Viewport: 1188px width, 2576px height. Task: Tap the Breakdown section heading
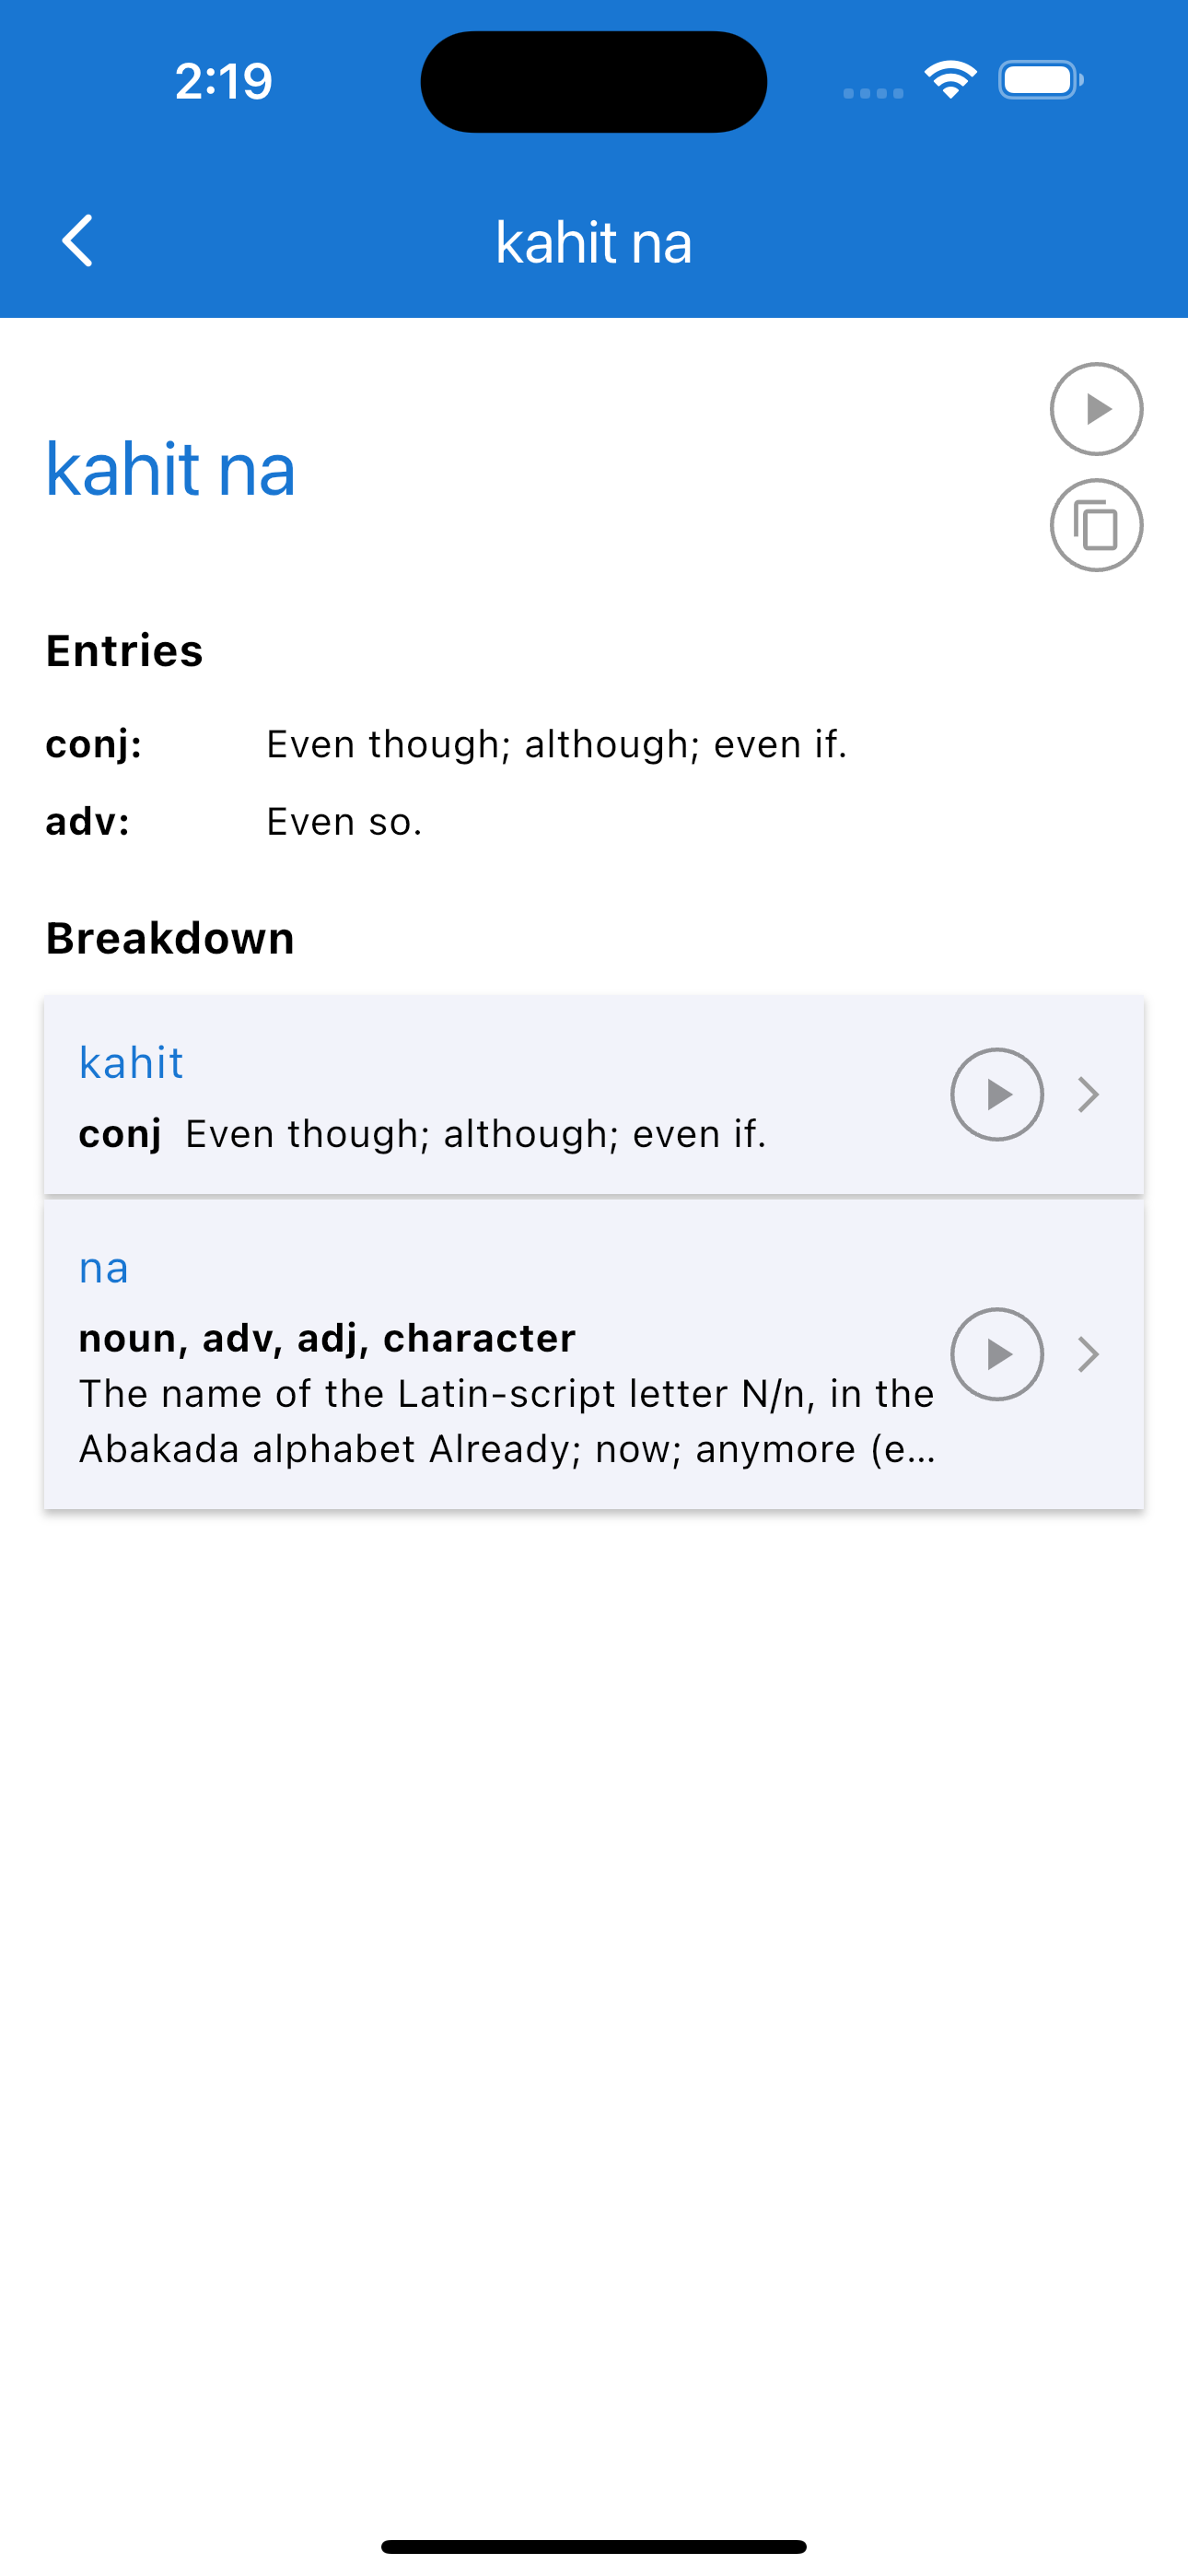pos(170,938)
